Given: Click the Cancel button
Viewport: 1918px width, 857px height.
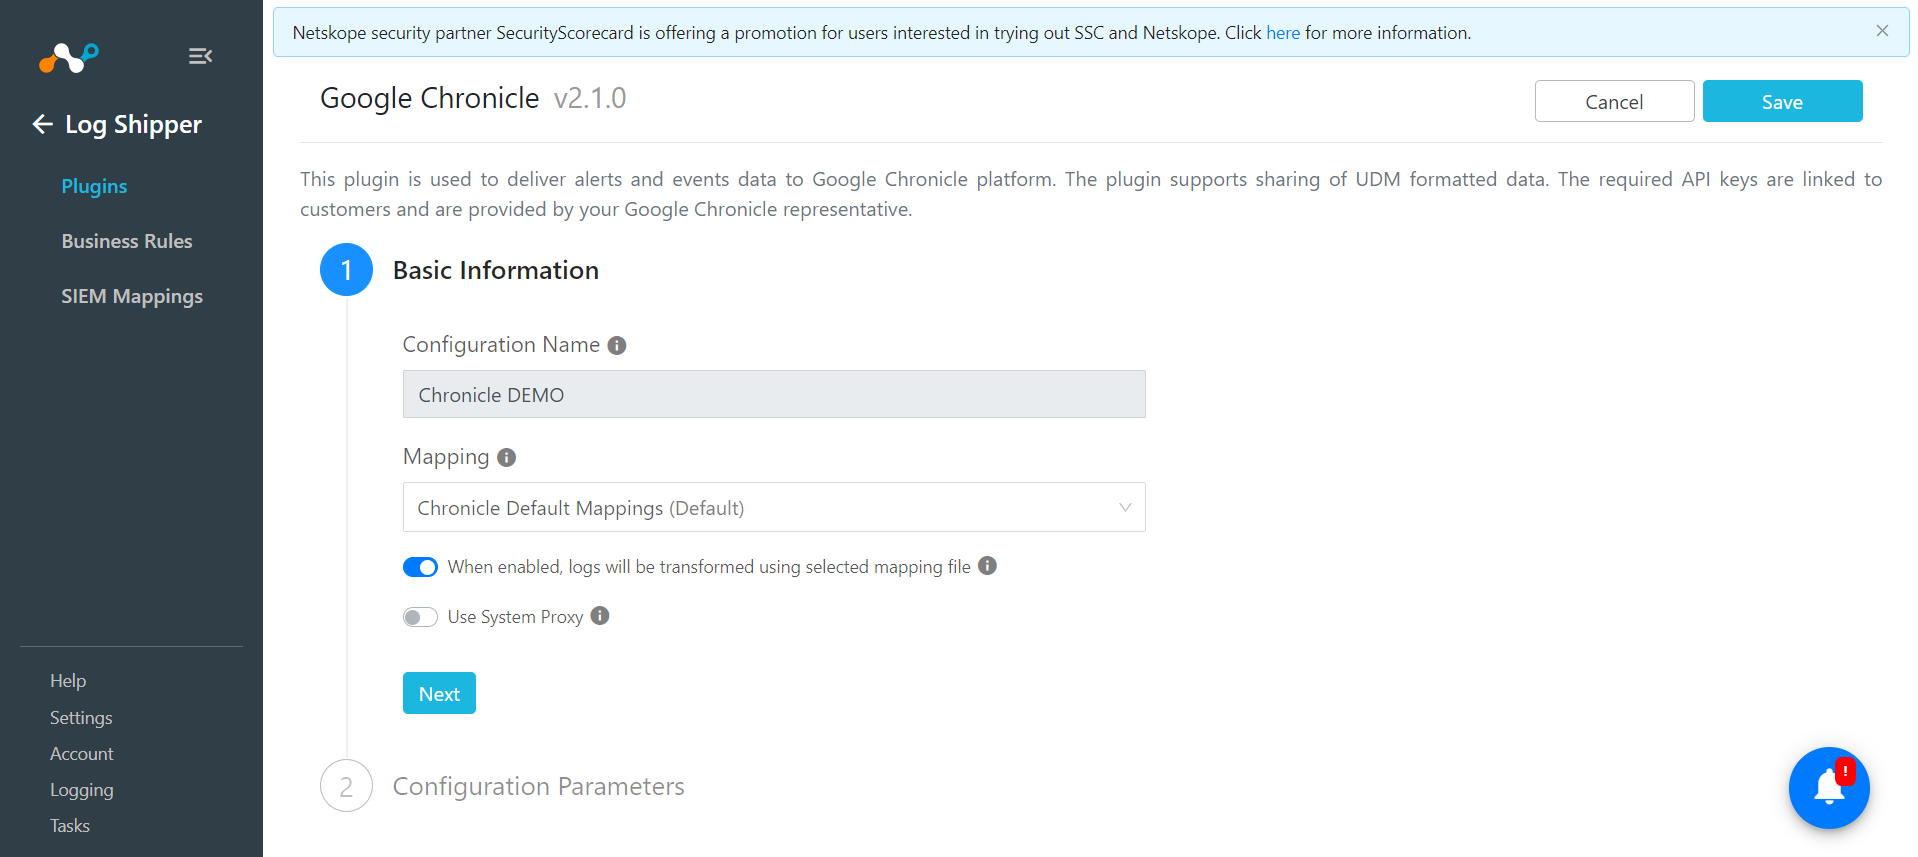Looking at the screenshot, I should (1614, 101).
